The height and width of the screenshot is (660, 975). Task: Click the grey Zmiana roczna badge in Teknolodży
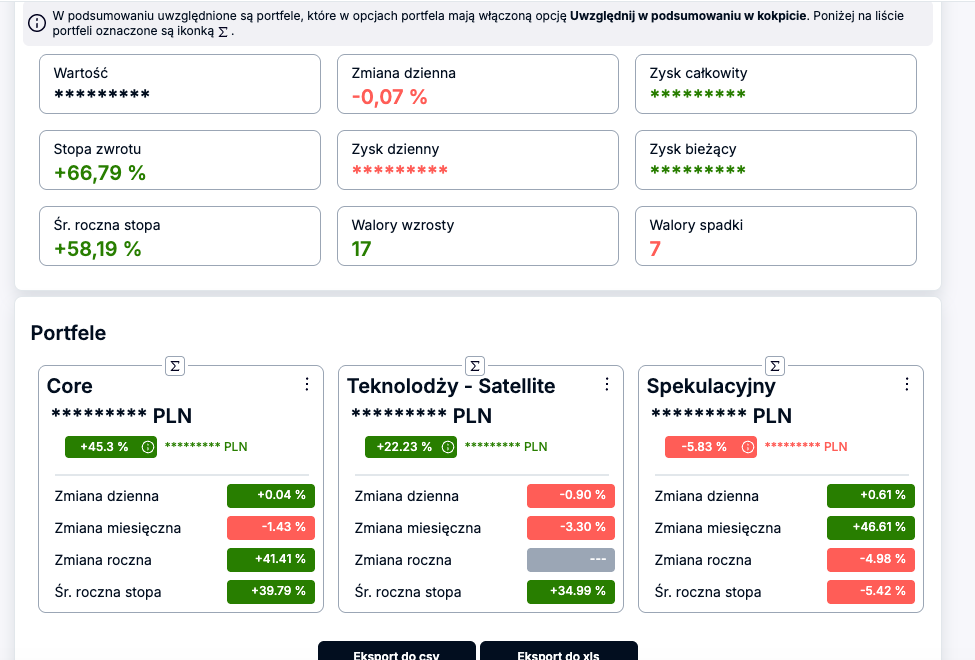[571, 560]
